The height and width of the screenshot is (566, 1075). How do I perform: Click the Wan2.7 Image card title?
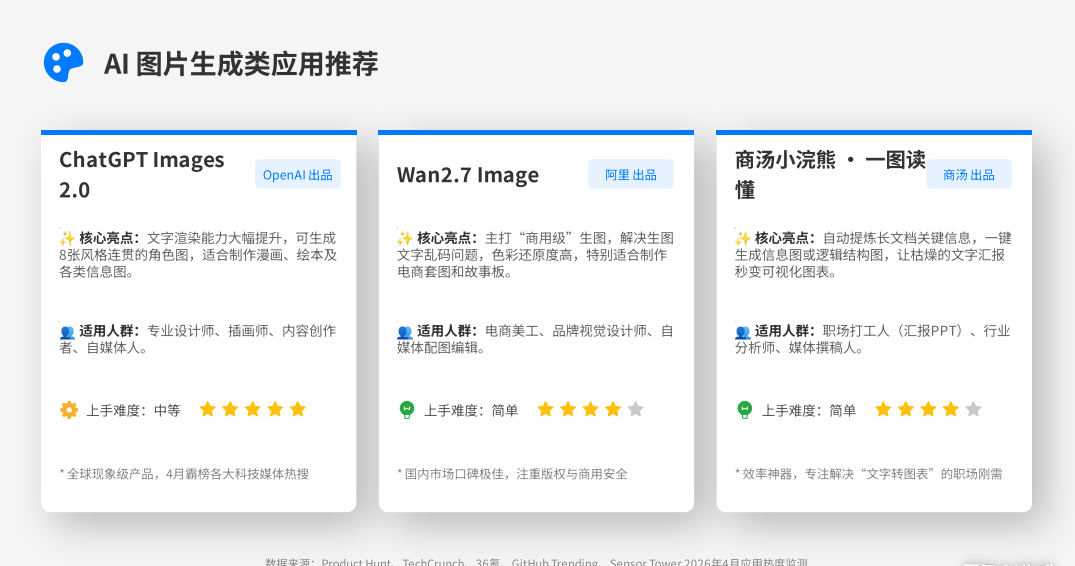point(468,175)
